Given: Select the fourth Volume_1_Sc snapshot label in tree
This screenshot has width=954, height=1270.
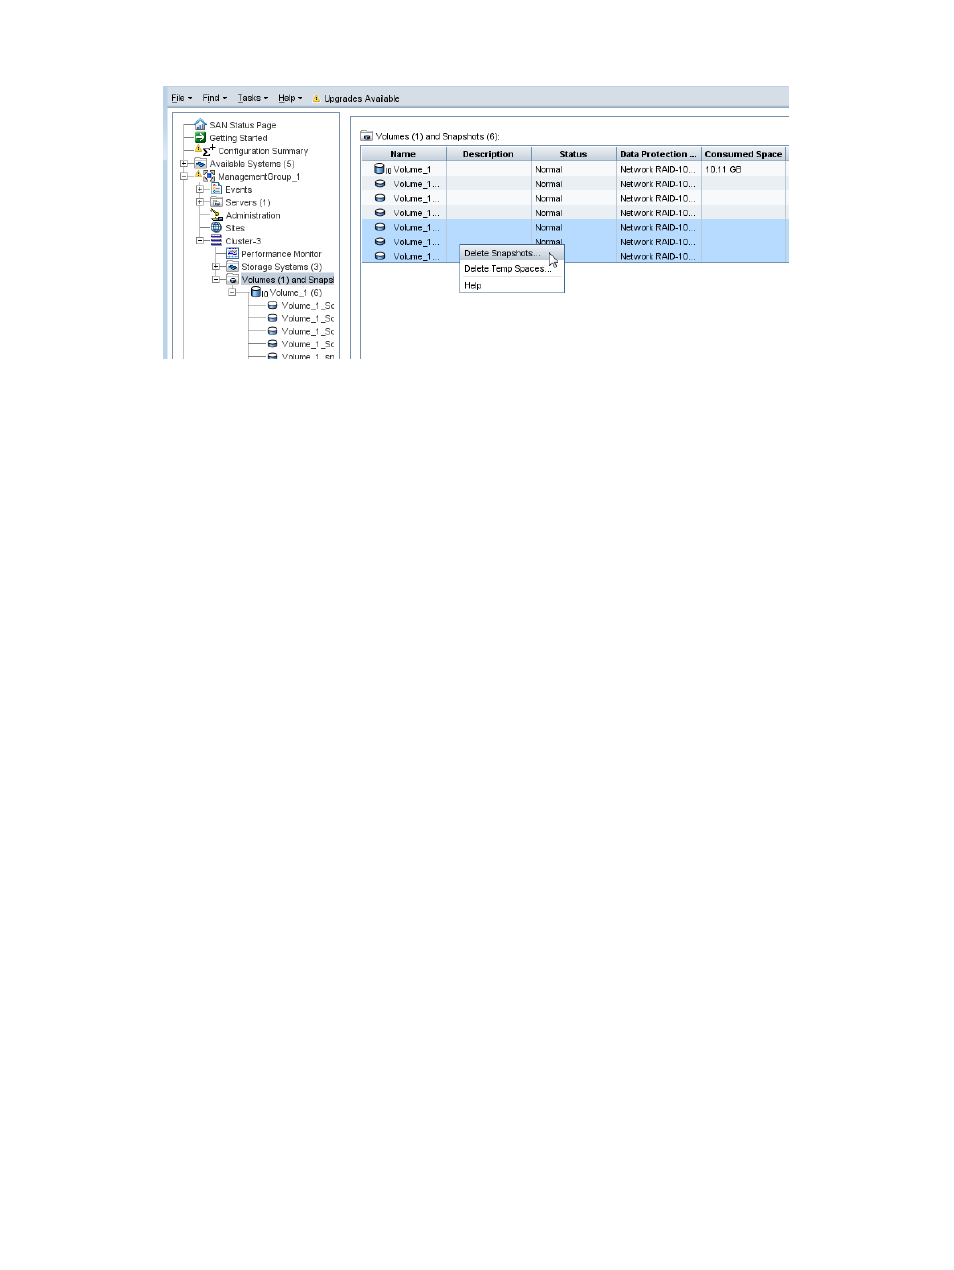Looking at the screenshot, I should (308, 344).
